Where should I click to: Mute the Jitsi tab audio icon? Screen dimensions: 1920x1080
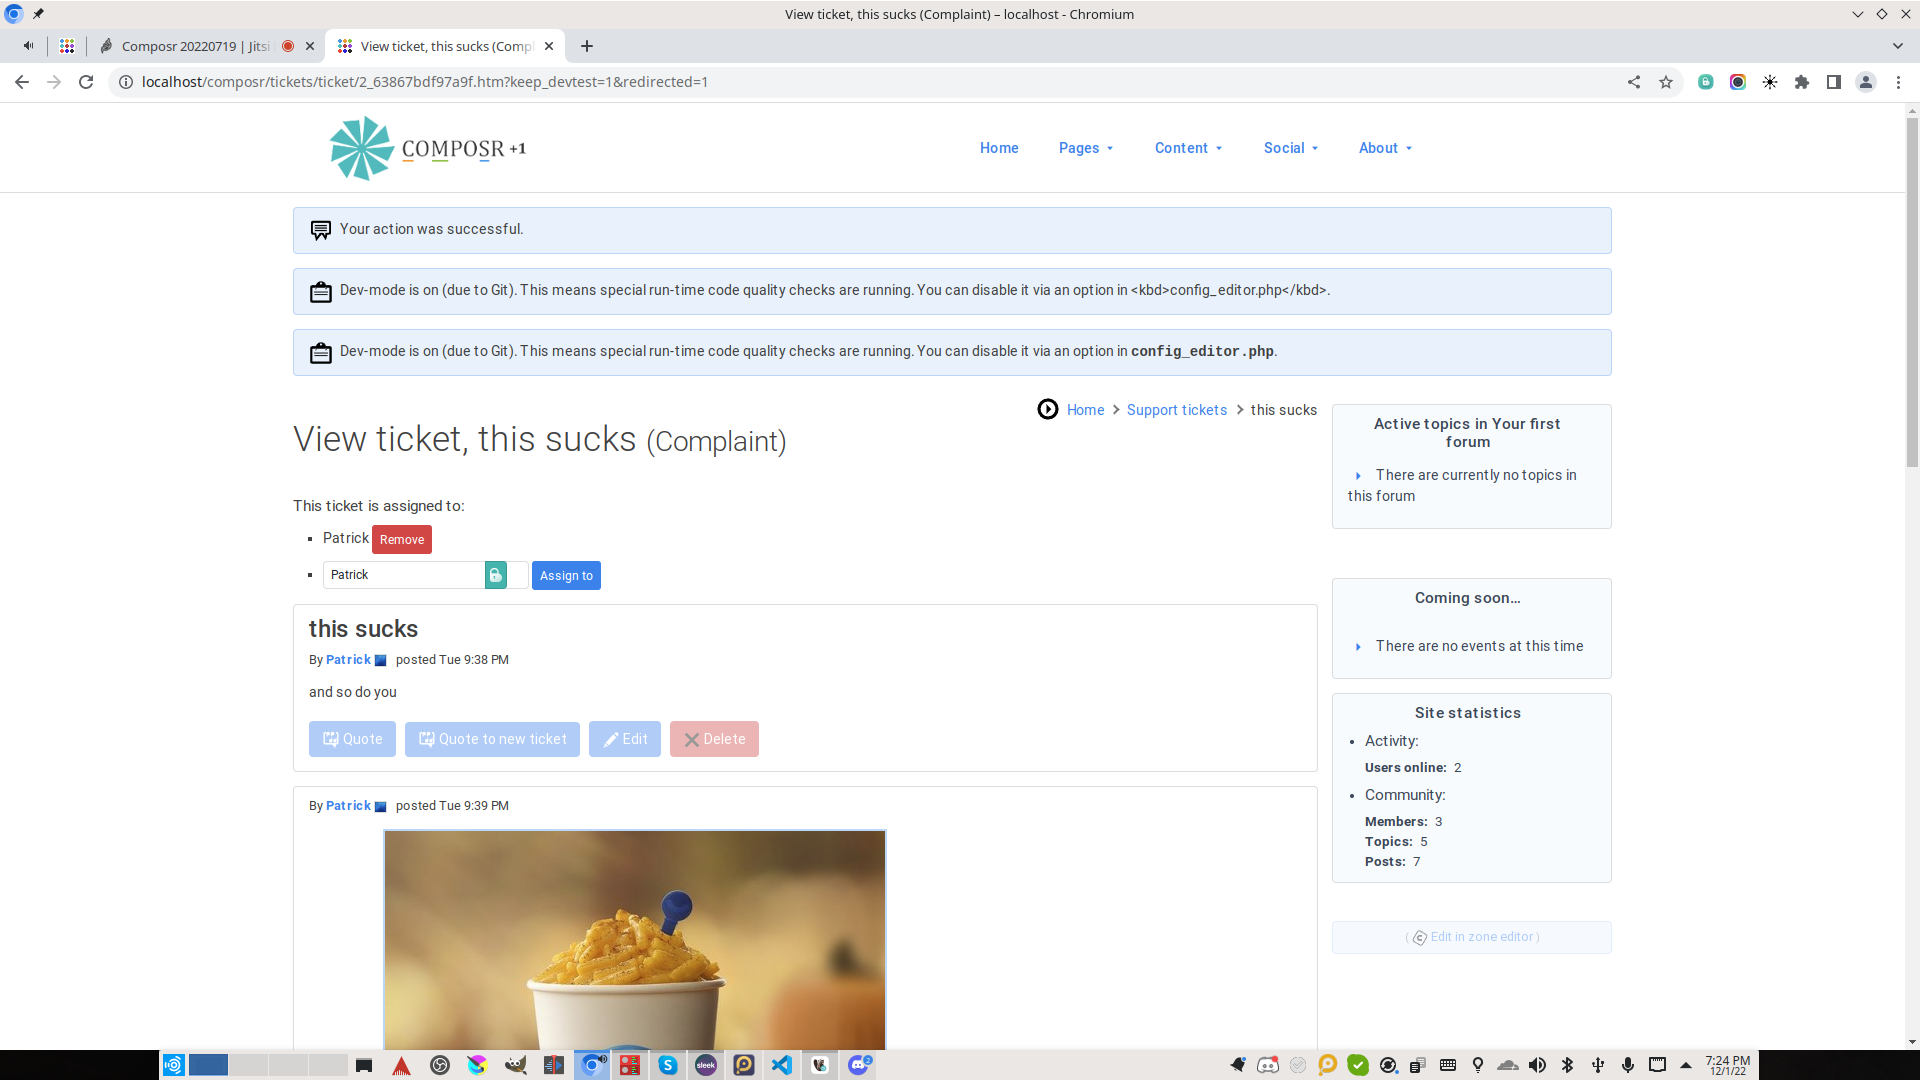tap(28, 46)
